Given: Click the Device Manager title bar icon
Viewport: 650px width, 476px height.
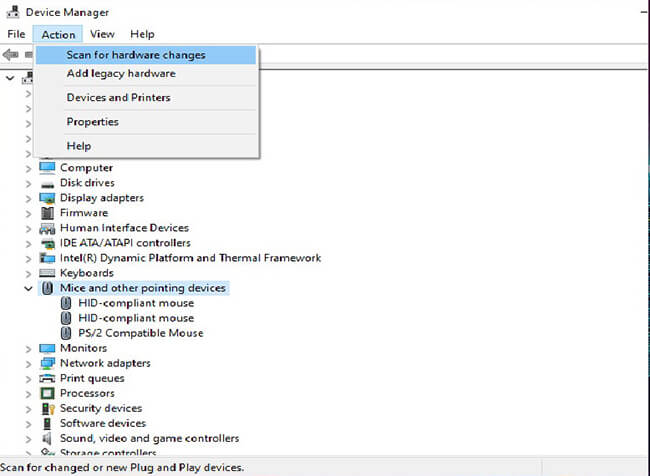Looking at the screenshot, I should pos(13,12).
